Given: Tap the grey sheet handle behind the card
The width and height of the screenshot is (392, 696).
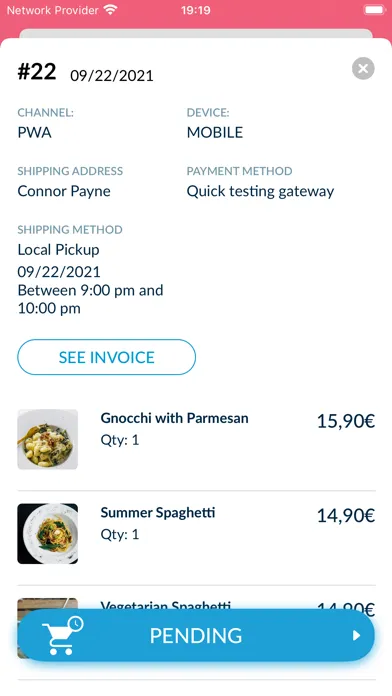Looking at the screenshot, I should (196, 34).
